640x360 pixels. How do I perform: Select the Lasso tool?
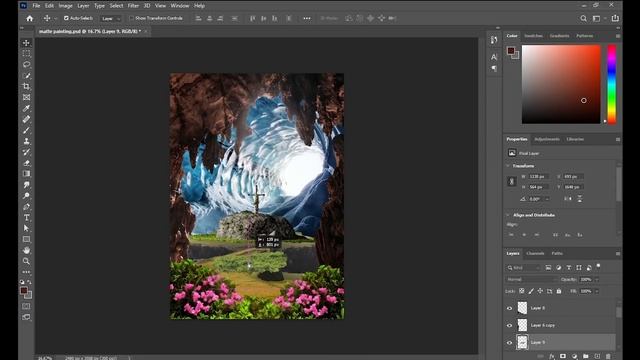(x=27, y=64)
